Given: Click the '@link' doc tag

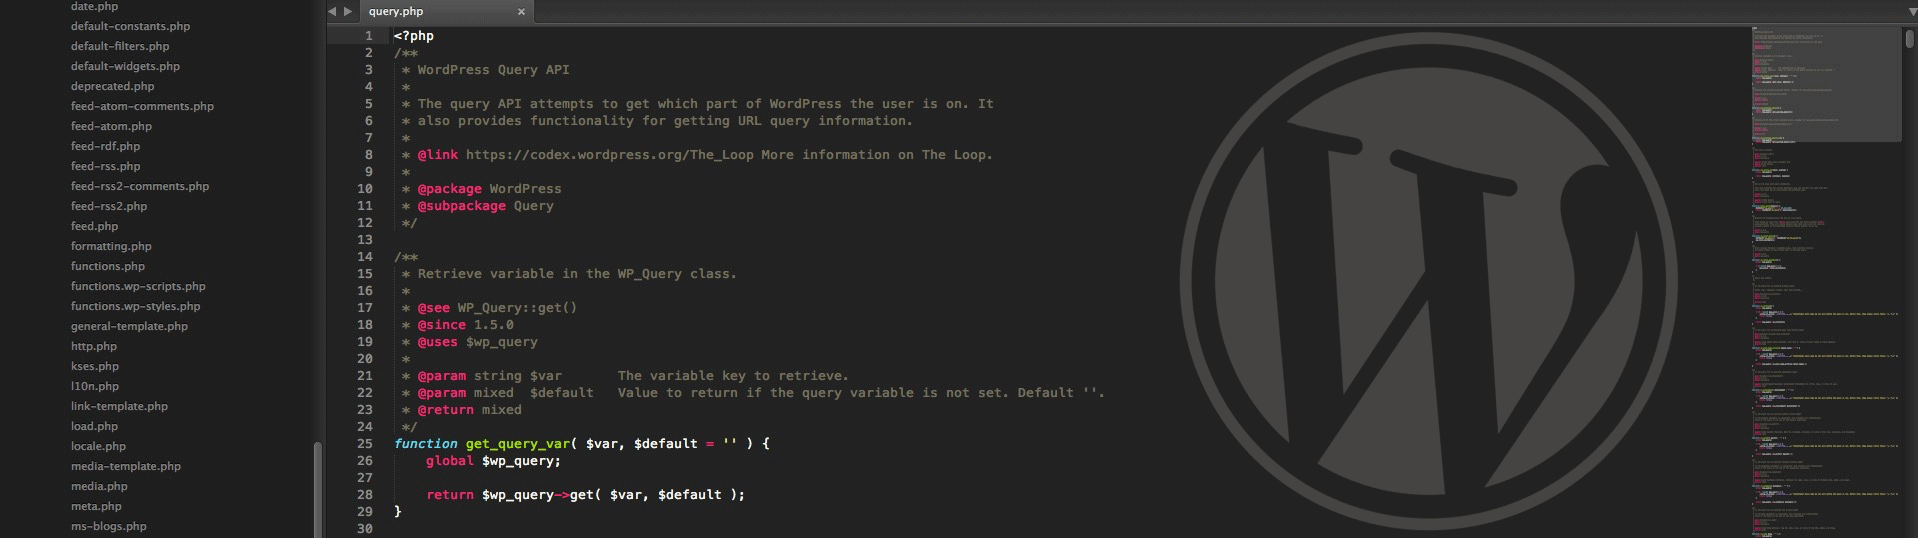Looking at the screenshot, I should [438, 155].
